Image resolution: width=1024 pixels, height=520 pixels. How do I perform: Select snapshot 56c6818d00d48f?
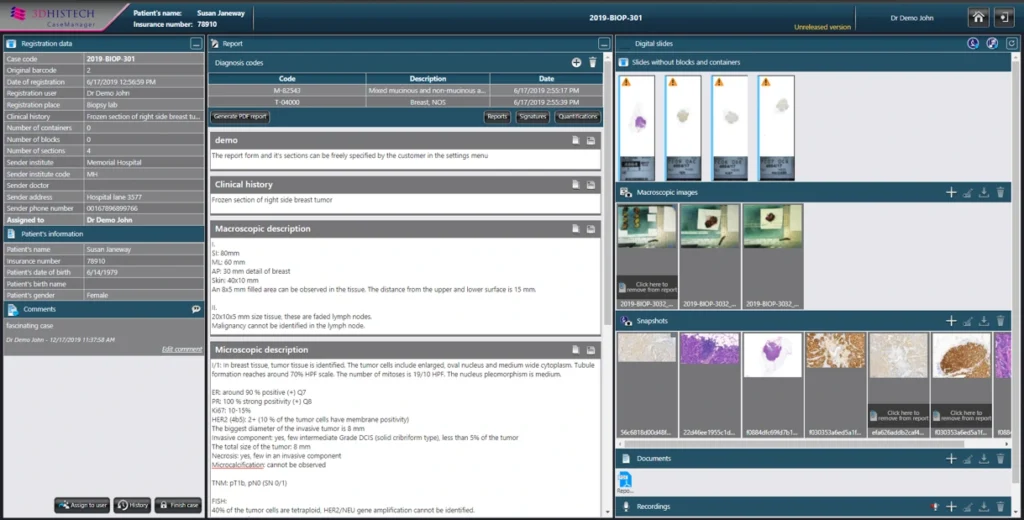pyautogui.click(x=647, y=385)
